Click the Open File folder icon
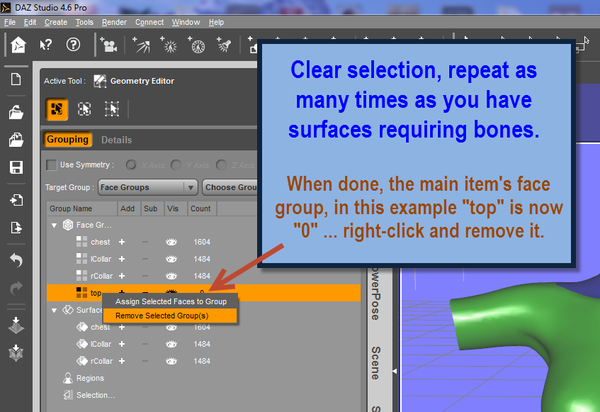This screenshot has height=412, width=600. (16, 112)
